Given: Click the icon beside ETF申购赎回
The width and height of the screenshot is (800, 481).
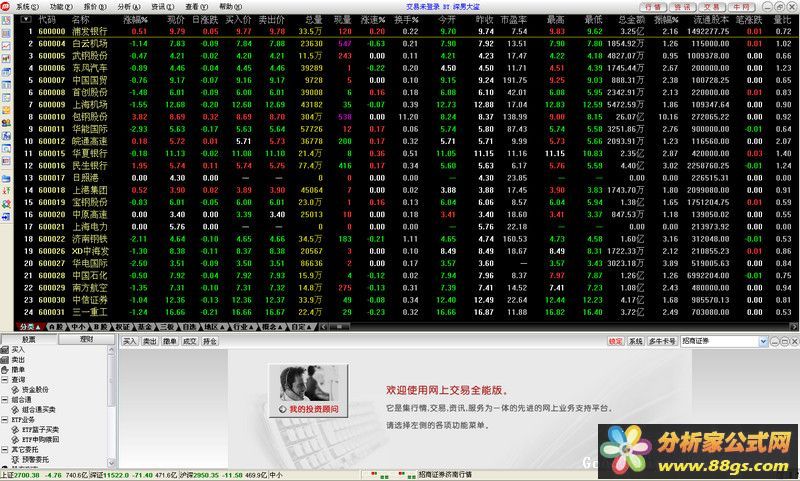Looking at the screenshot, I should [x=15, y=439].
